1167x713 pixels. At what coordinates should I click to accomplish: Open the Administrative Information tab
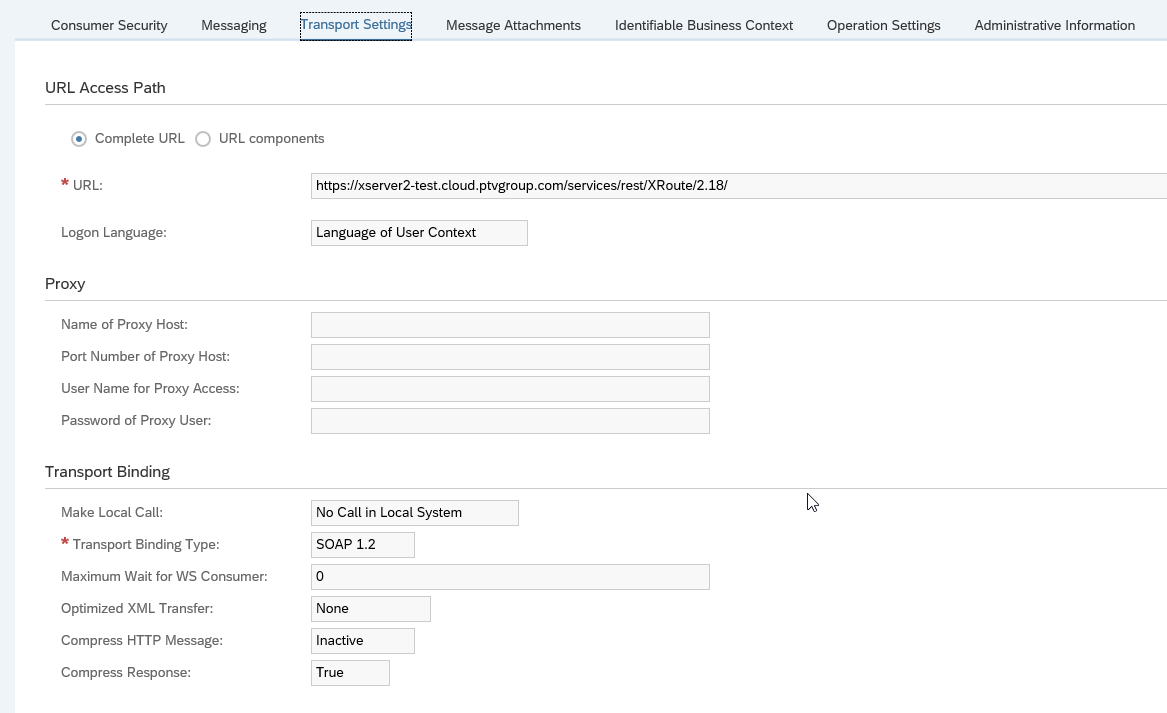coord(1054,25)
